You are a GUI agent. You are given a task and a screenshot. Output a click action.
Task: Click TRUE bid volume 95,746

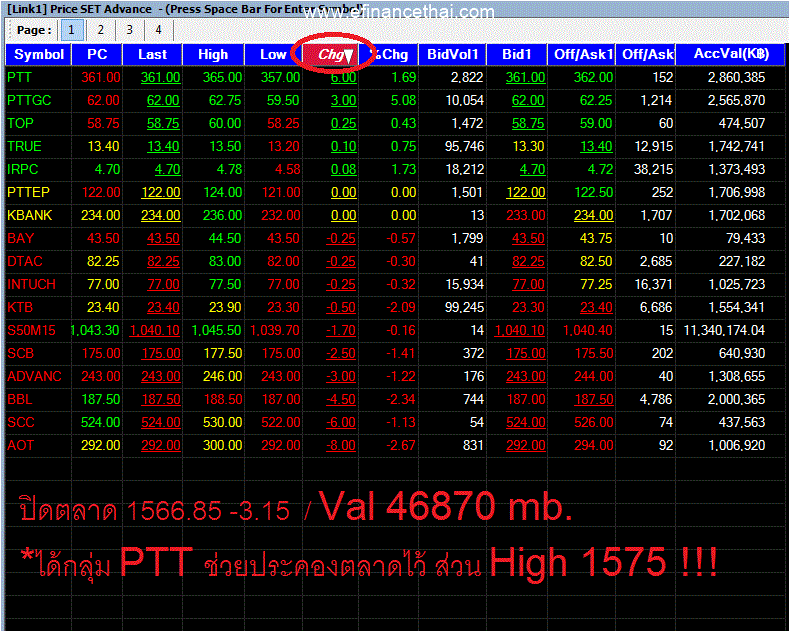tap(464, 146)
